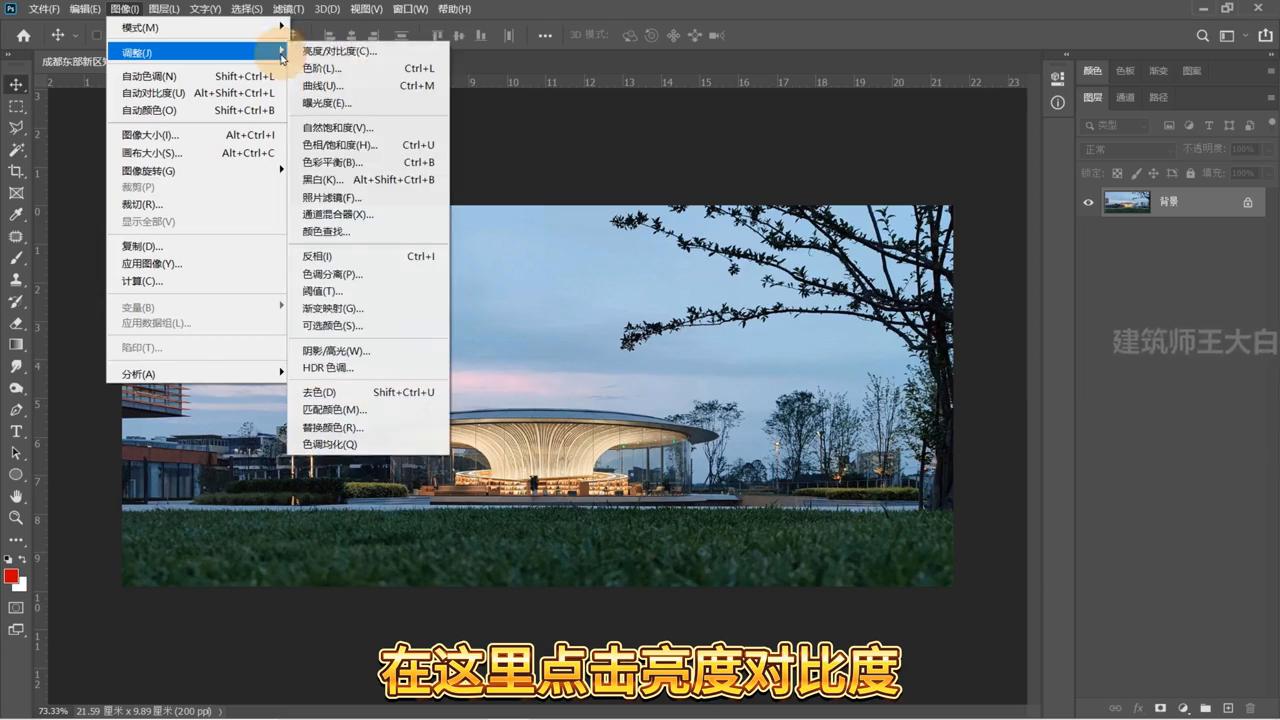Select the Move tool
This screenshot has width=1280, height=720.
pos(15,83)
